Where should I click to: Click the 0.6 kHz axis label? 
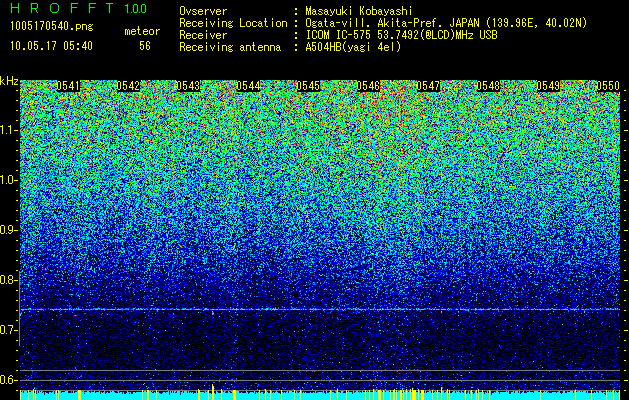(9, 380)
